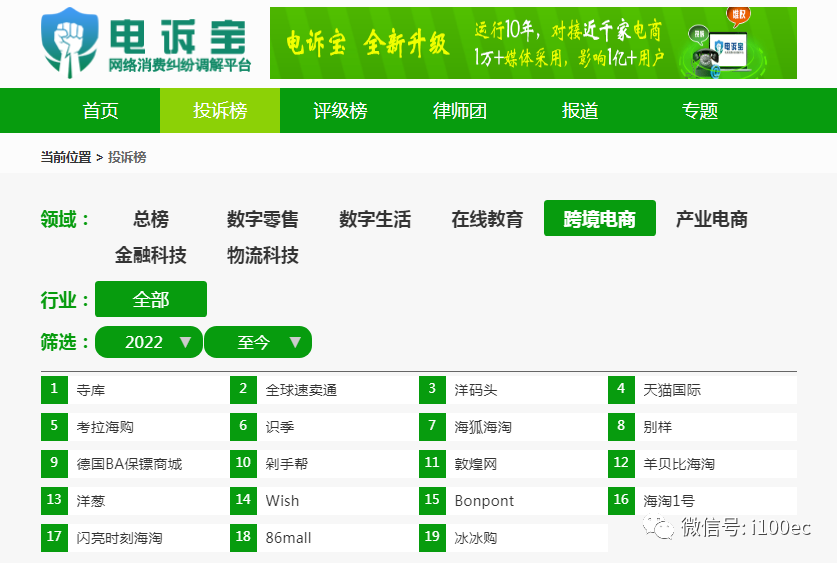837x563 pixels.
Task: Filter by 金融科技 domain
Action: [151, 255]
